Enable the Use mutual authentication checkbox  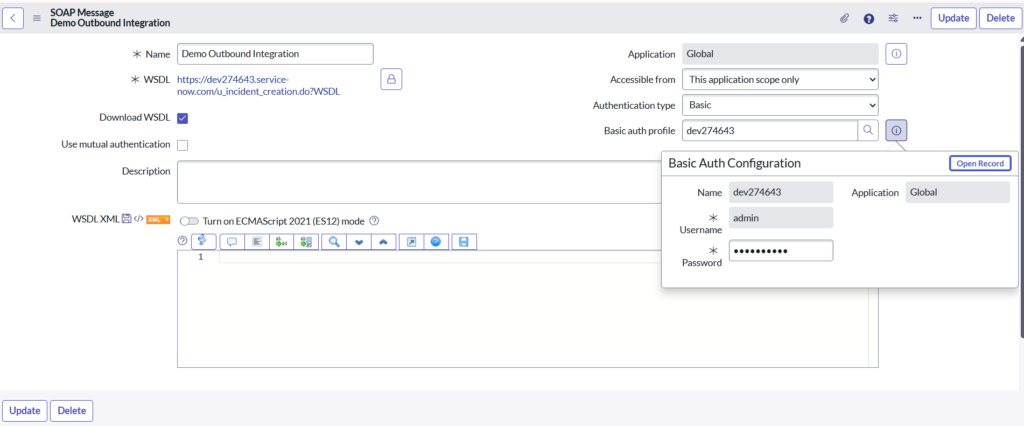pyautogui.click(x=182, y=145)
